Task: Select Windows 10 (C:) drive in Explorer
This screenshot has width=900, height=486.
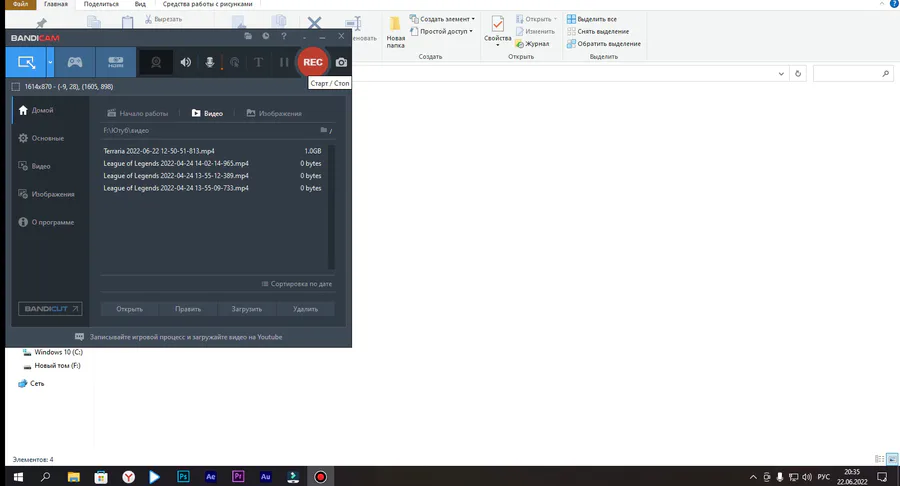Action: pos(53,352)
